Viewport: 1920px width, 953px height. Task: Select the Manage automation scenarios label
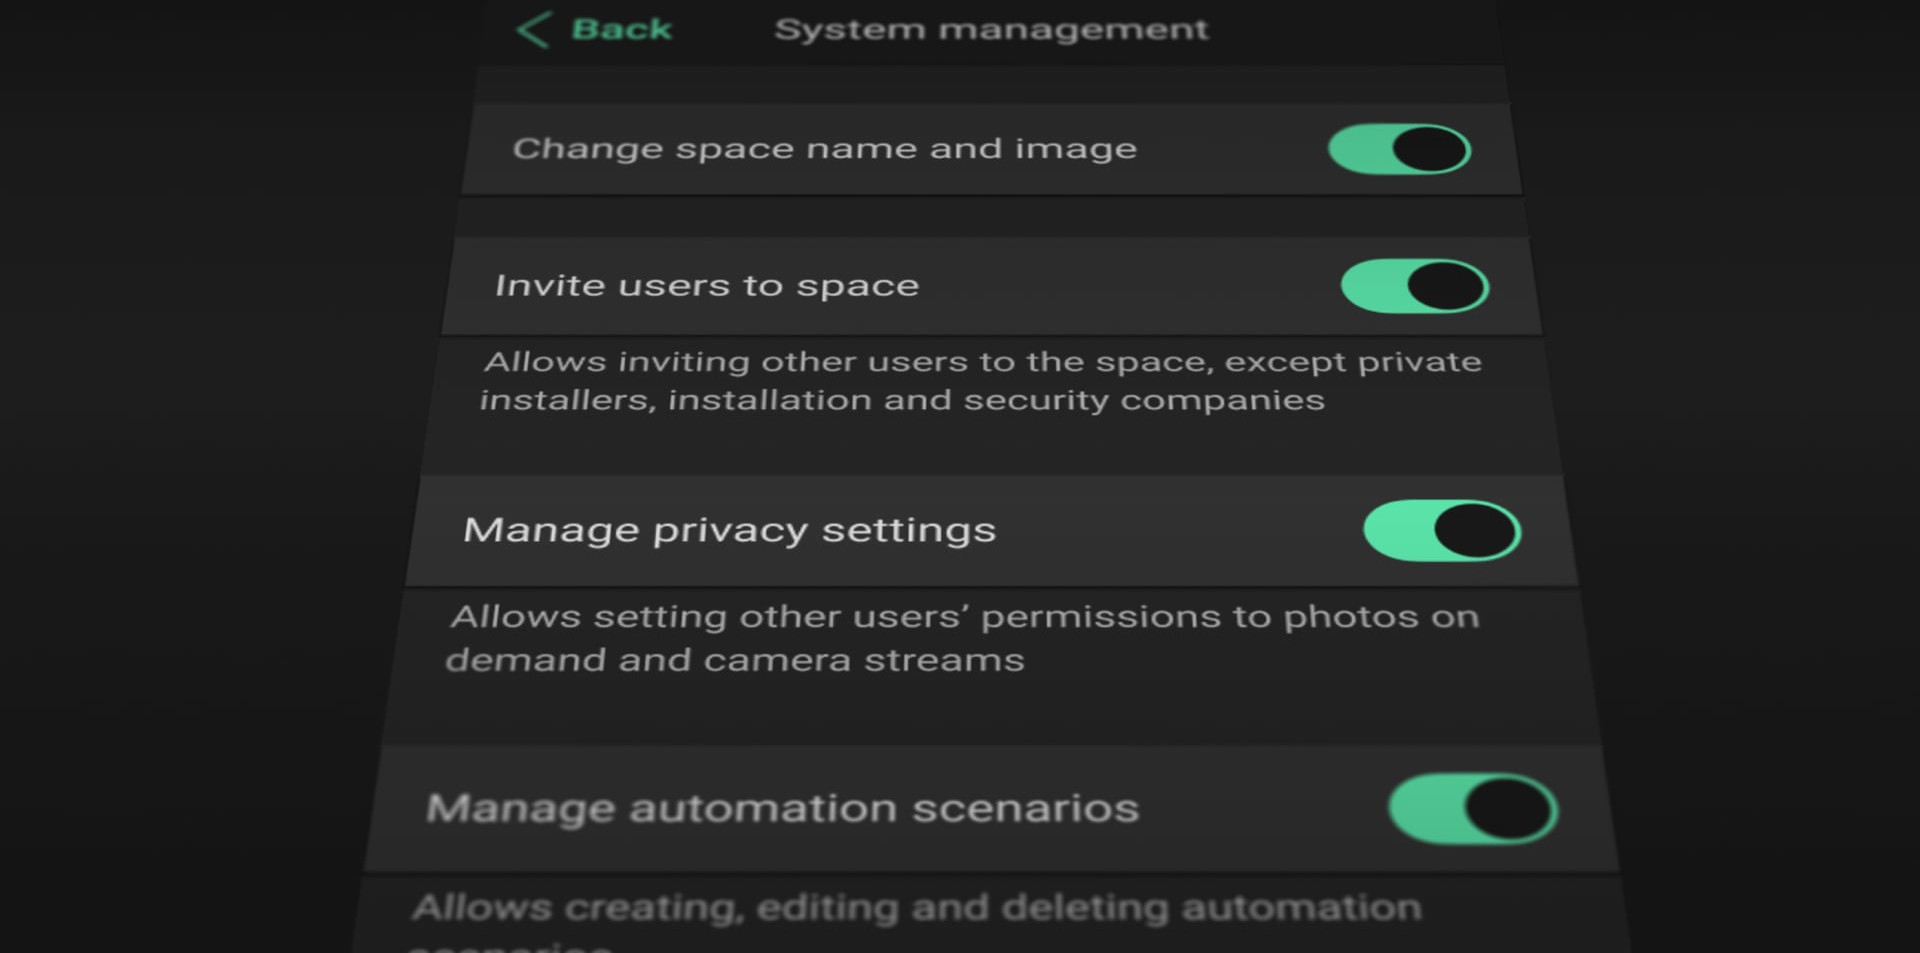[783, 808]
